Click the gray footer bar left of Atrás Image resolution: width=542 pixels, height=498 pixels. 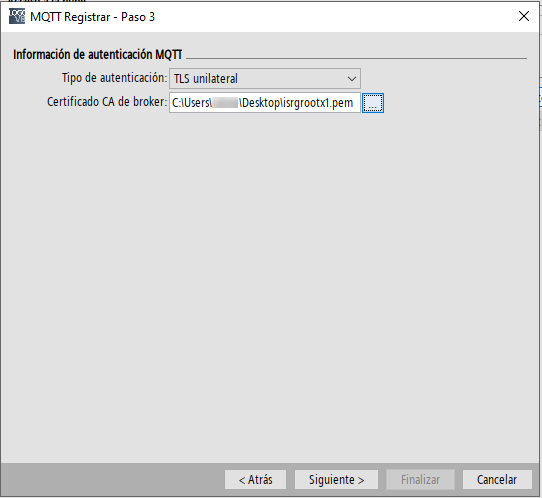coord(112,479)
